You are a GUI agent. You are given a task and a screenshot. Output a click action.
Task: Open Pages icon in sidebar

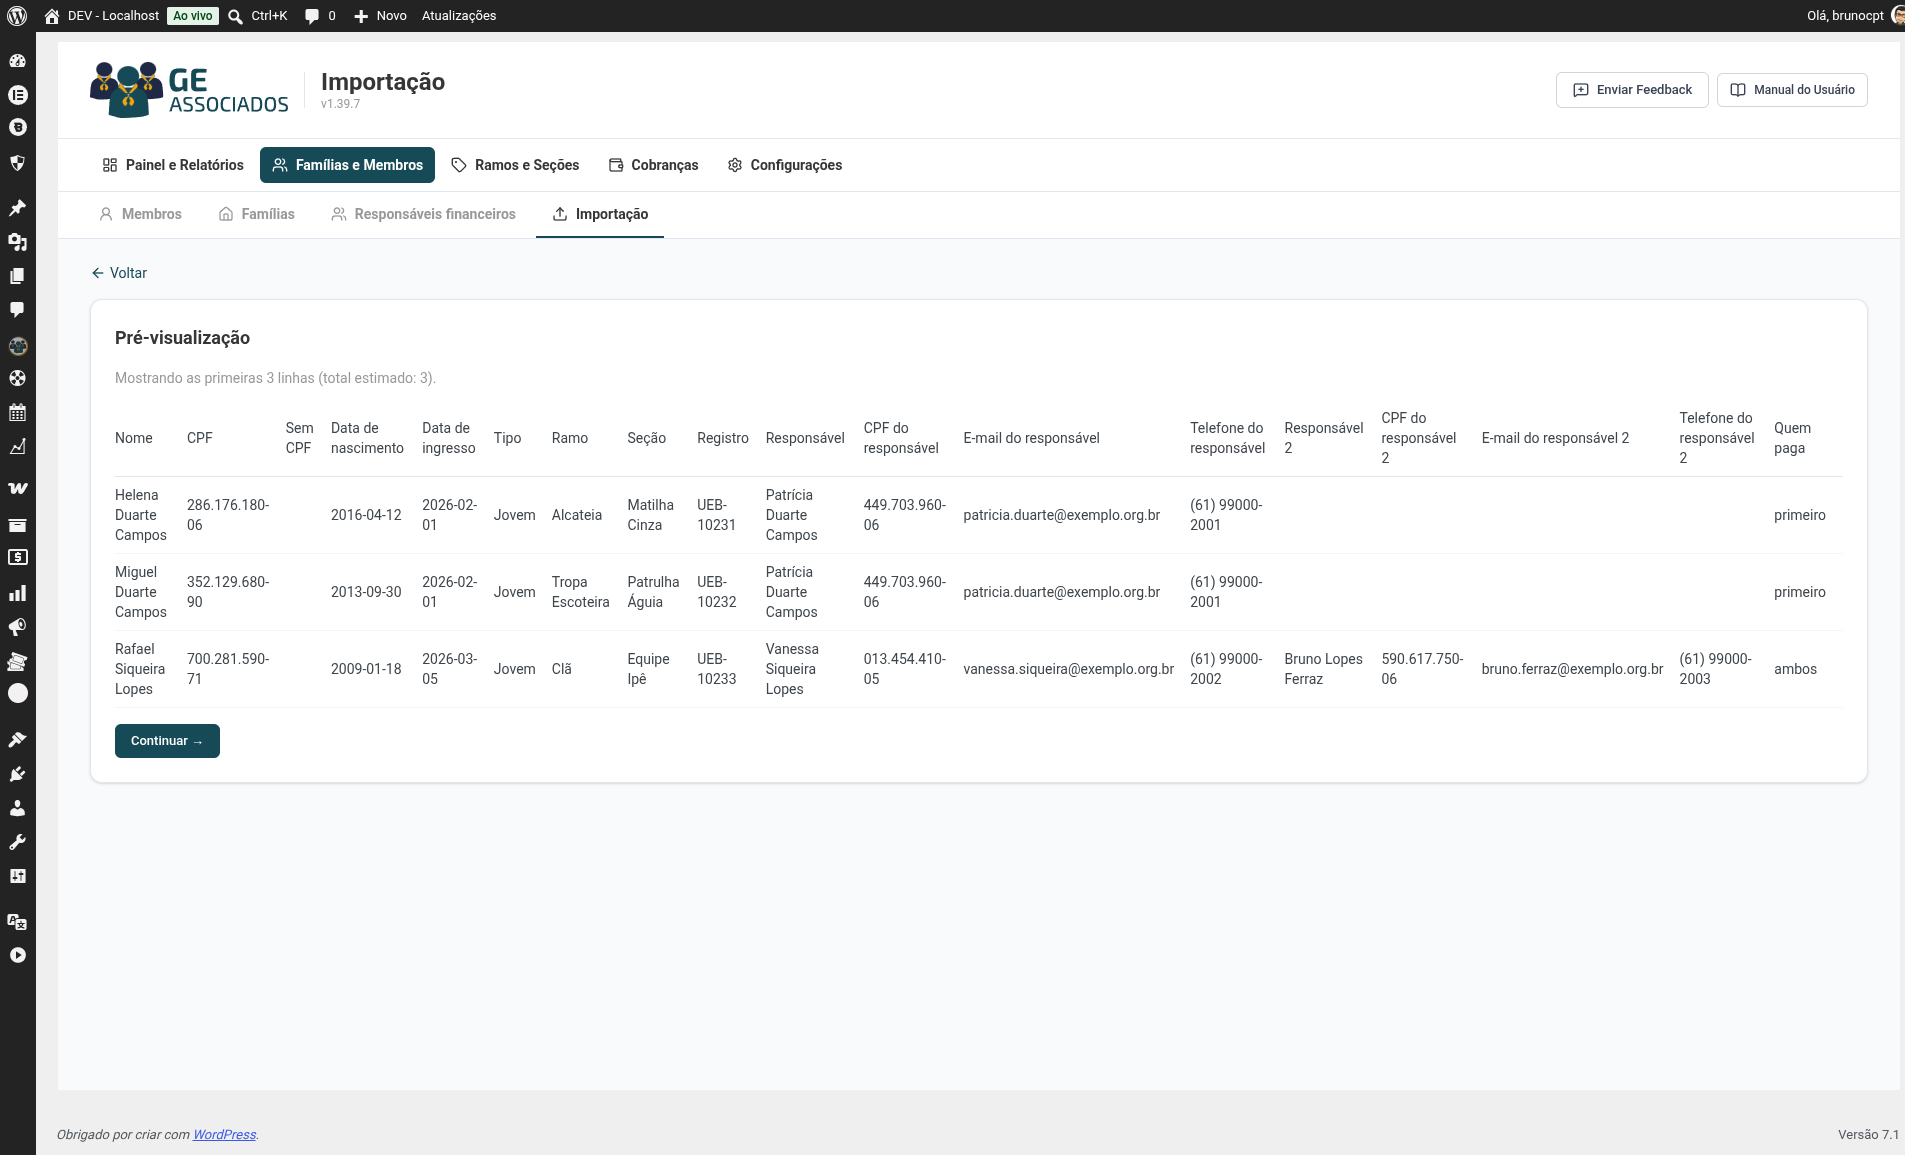tap(17, 276)
